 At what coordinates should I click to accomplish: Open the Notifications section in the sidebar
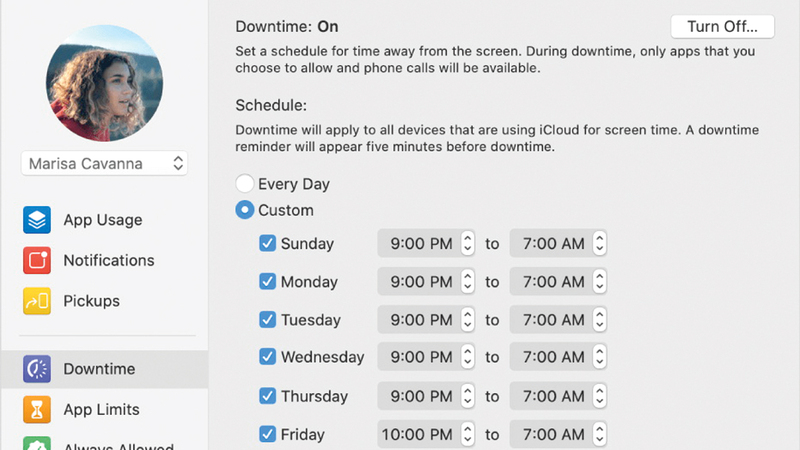click(108, 260)
